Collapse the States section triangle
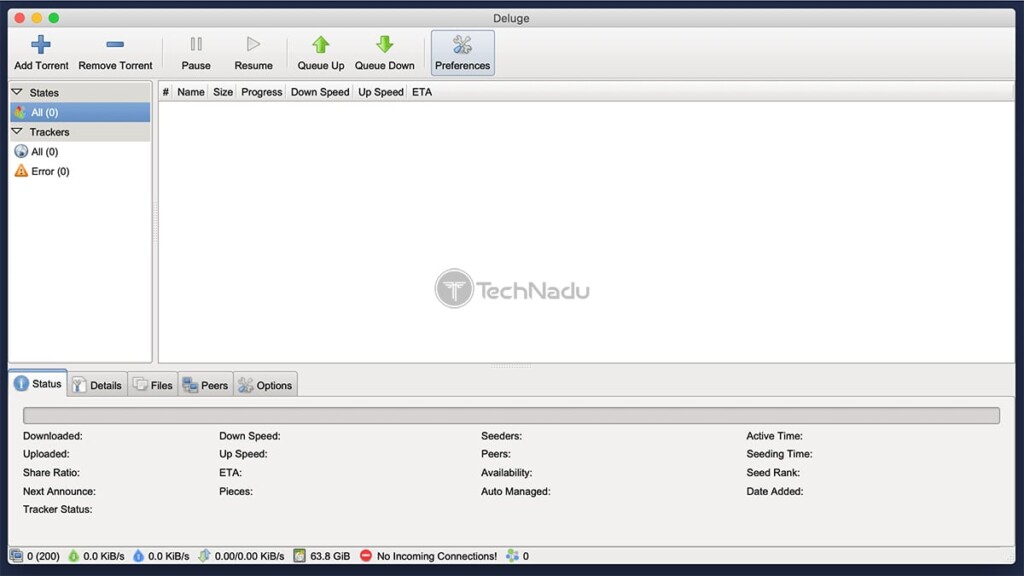Viewport: 1024px width, 576px height. coord(18,92)
